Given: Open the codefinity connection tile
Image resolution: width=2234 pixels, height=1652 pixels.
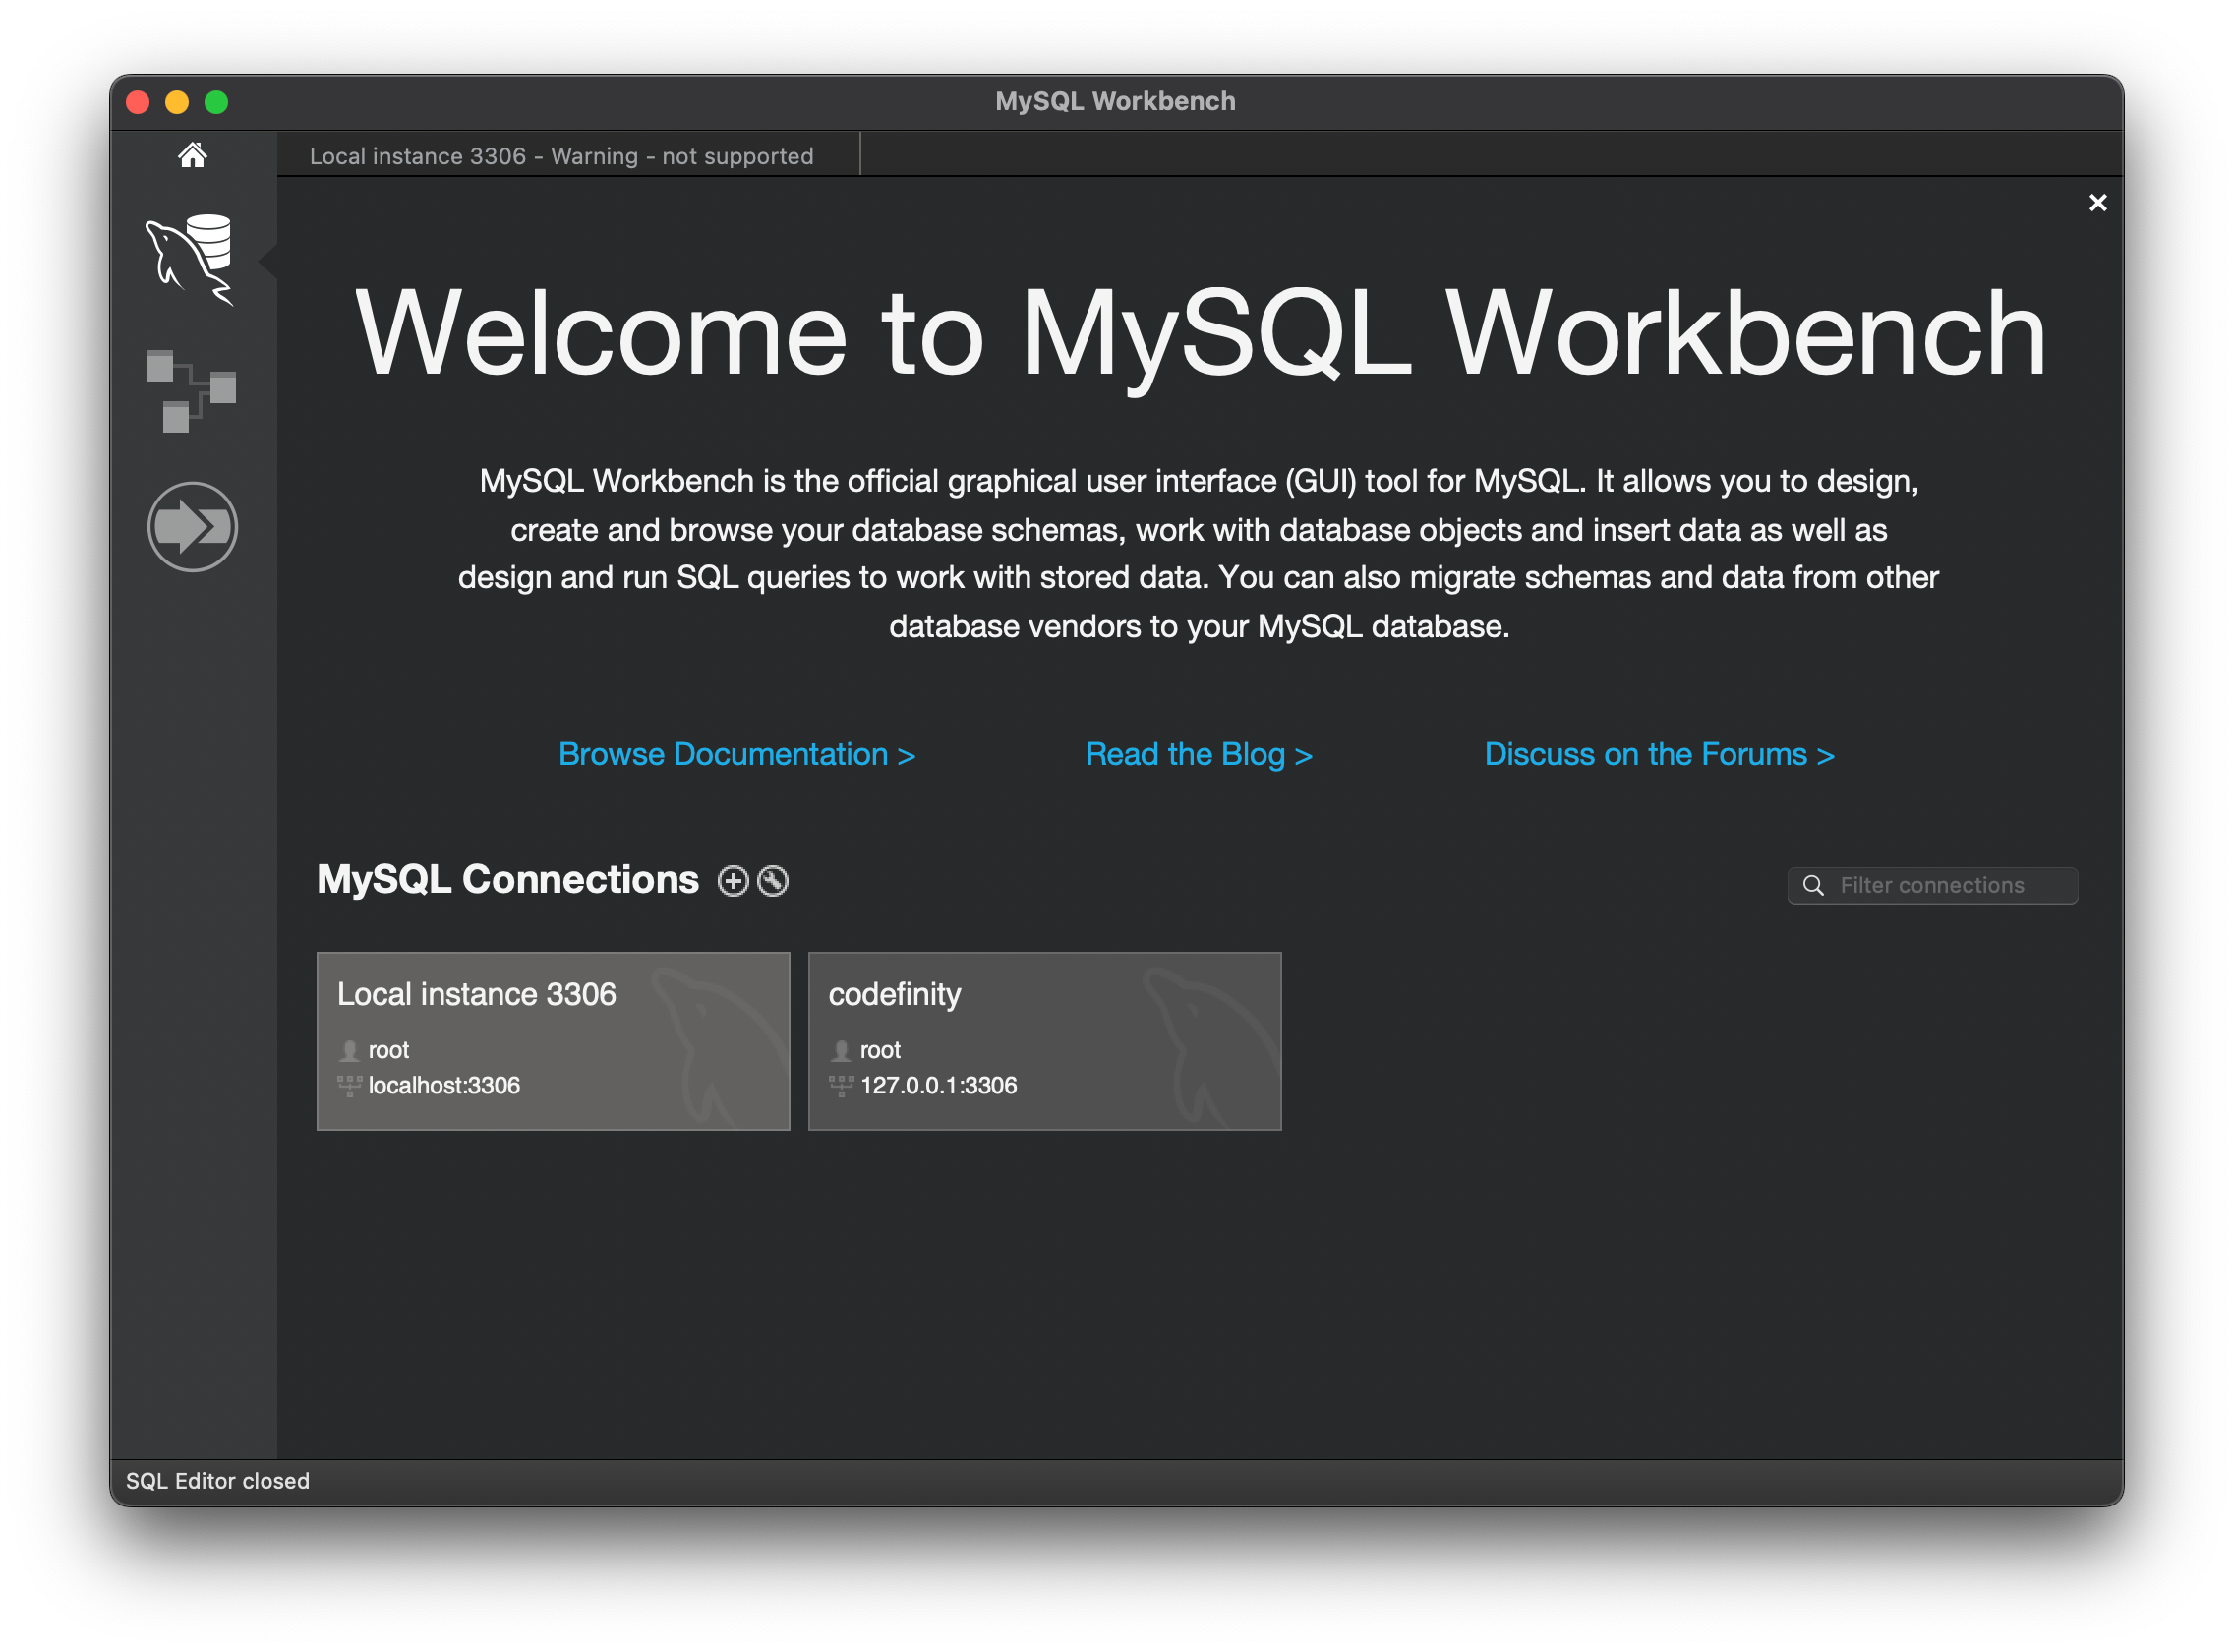Looking at the screenshot, I should point(1045,1041).
